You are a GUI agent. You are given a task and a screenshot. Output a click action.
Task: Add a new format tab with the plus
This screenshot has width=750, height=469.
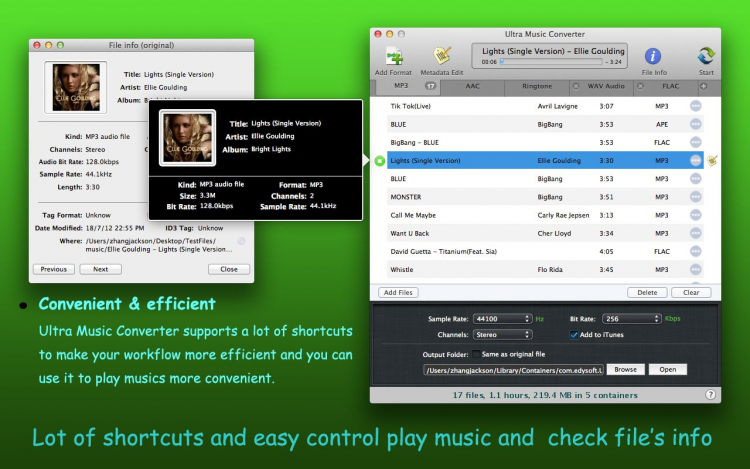pos(704,87)
